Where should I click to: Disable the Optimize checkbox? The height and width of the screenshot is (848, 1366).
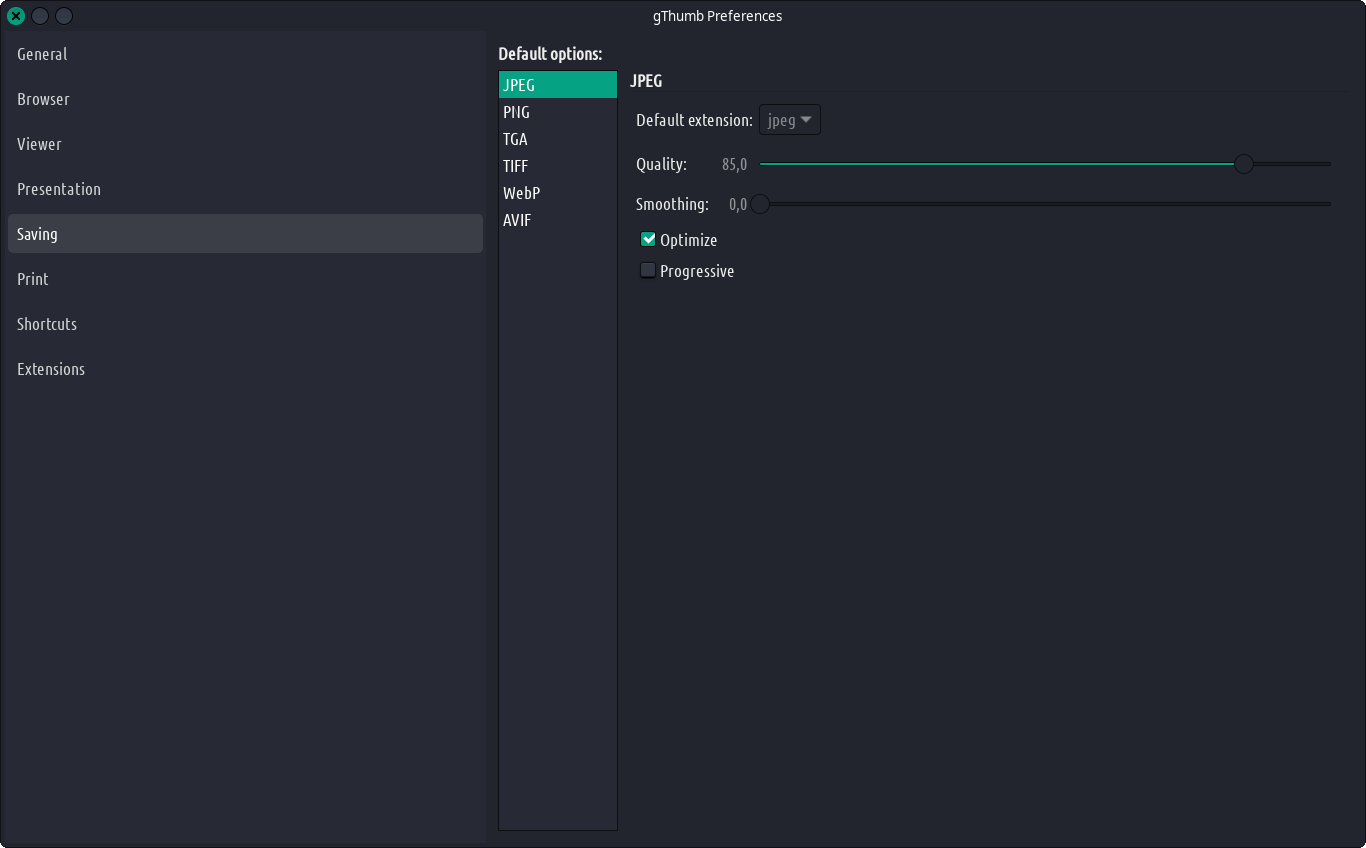pyautogui.click(x=648, y=239)
